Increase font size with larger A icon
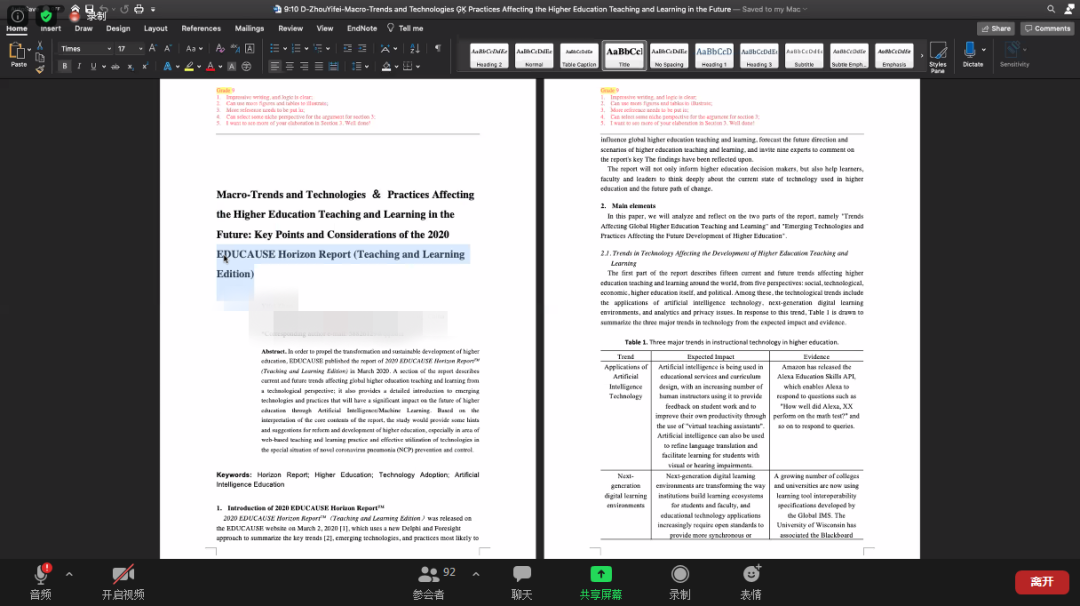 click(152, 48)
